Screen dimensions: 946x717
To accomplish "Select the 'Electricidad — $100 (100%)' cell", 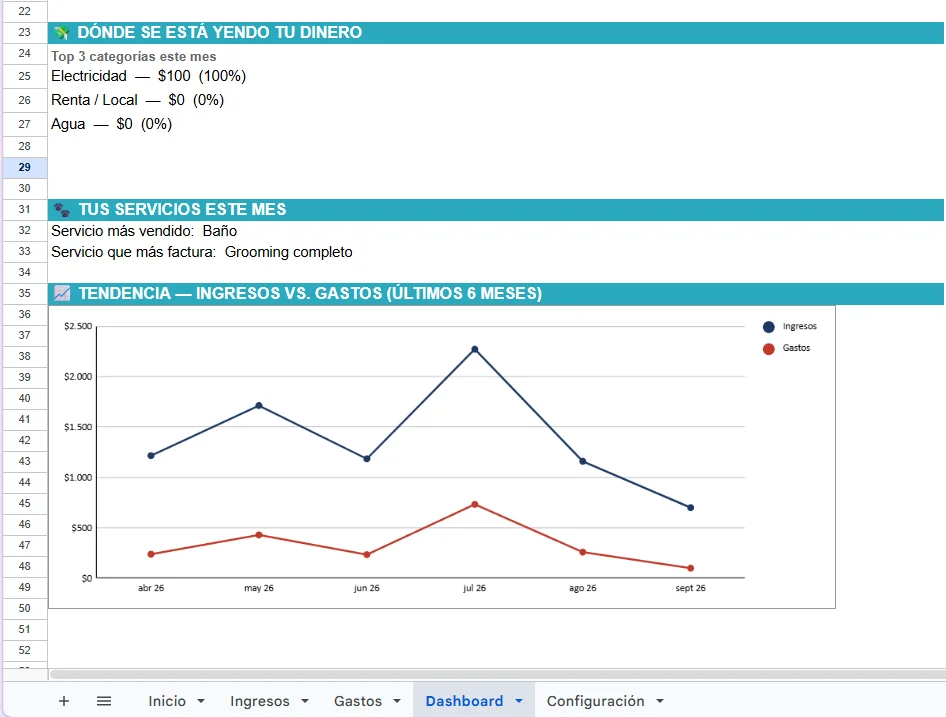I will point(148,76).
